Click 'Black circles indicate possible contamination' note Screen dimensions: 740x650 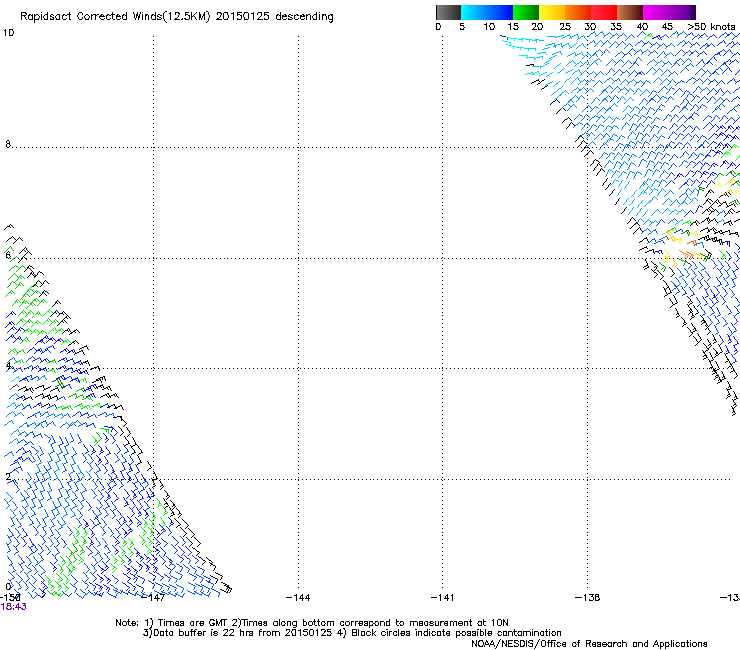(x=456, y=633)
